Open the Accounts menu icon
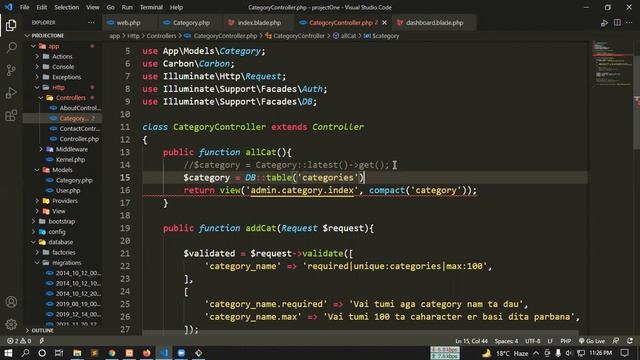 point(11,302)
